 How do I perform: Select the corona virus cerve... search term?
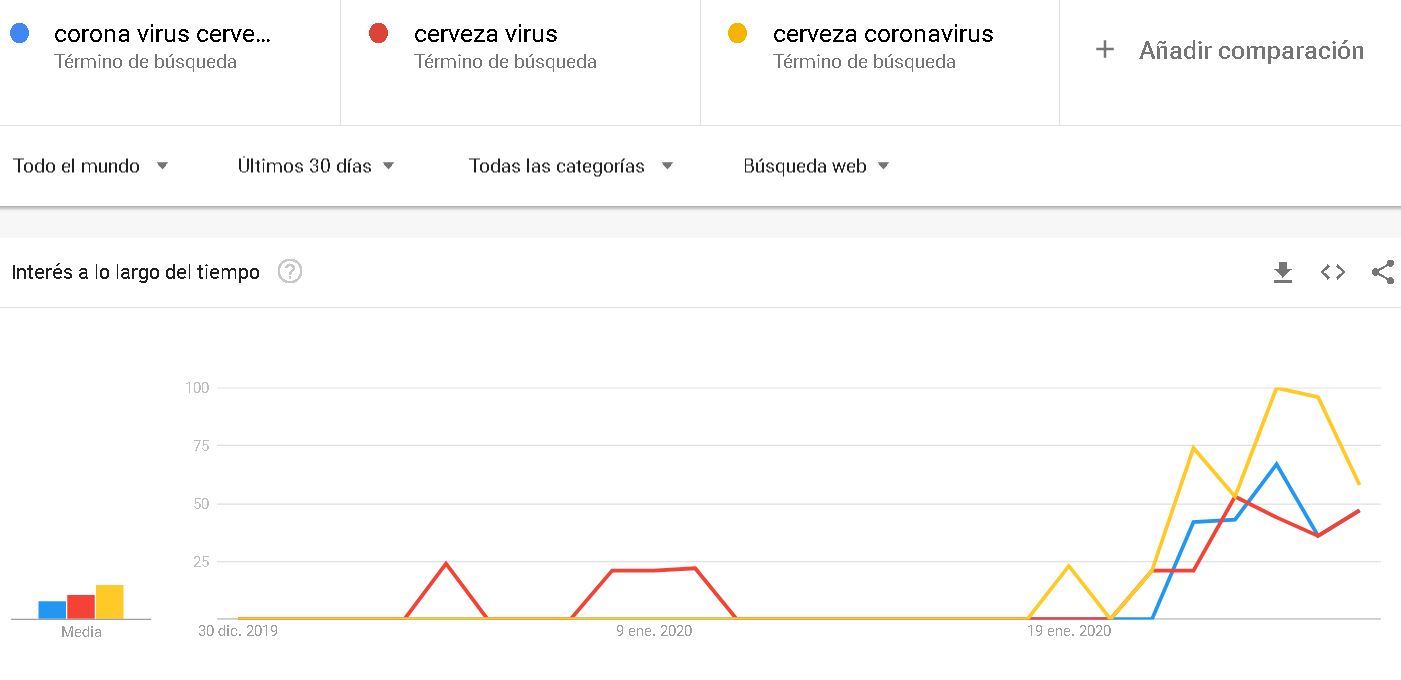coord(162,34)
